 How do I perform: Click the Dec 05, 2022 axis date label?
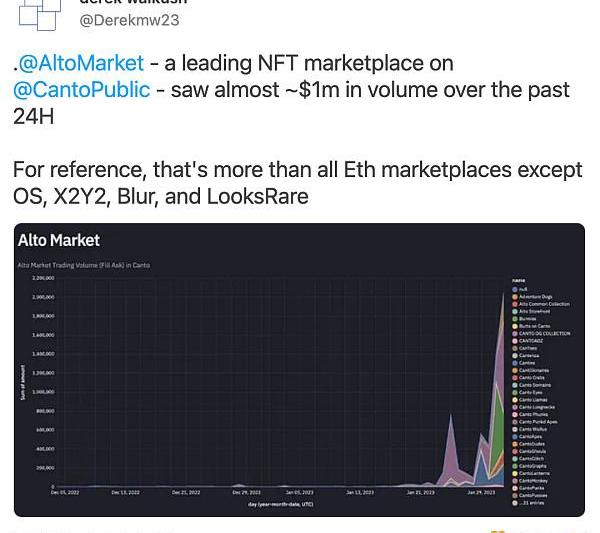point(66,493)
